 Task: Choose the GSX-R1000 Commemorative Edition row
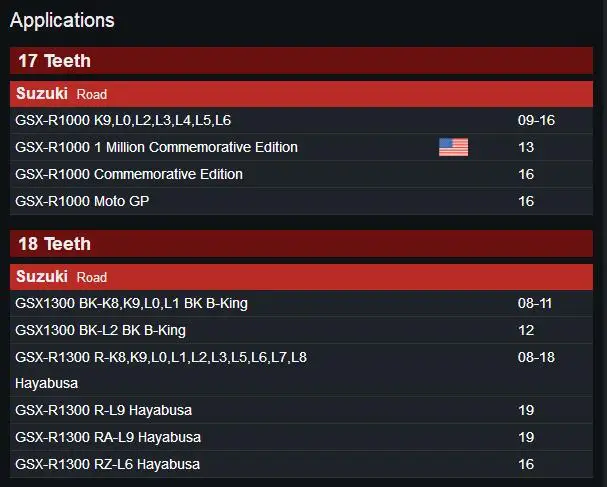tap(301, 174)
